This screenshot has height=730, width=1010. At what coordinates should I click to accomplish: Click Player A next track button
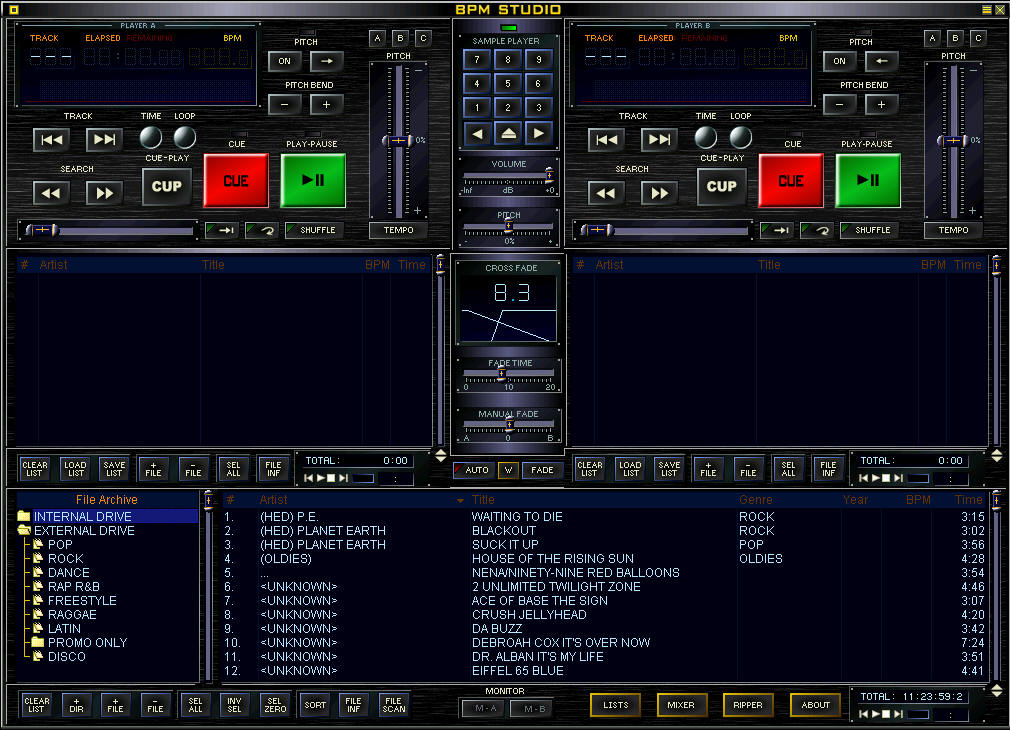point(104,140)
